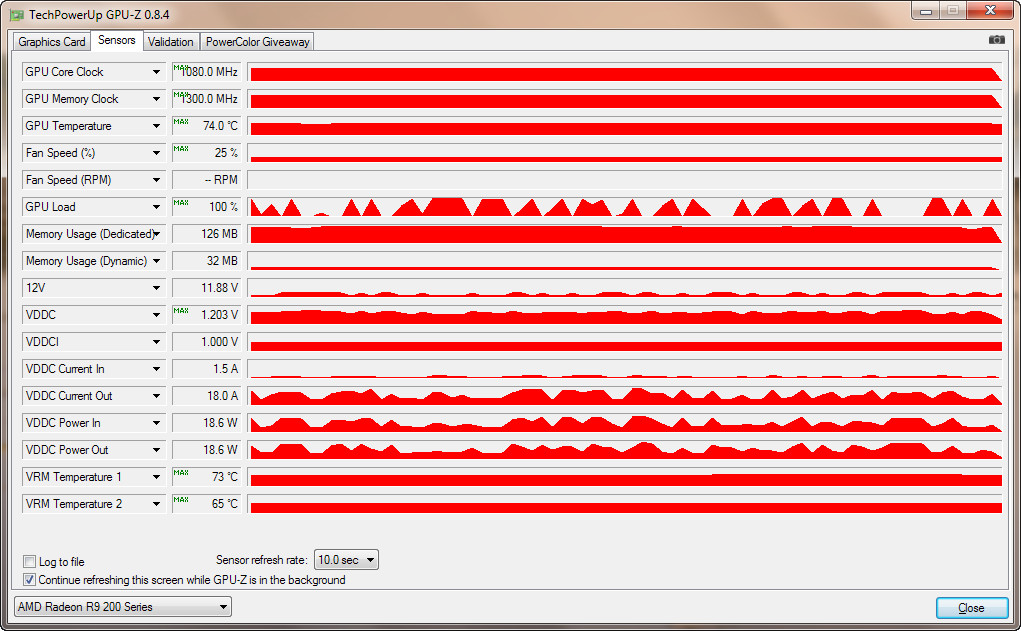This screenshot has height=631, width=1021.
Task: Click the VRM Temperature 1 history graph
Action: pyautogui.click(x=626, y=477)
